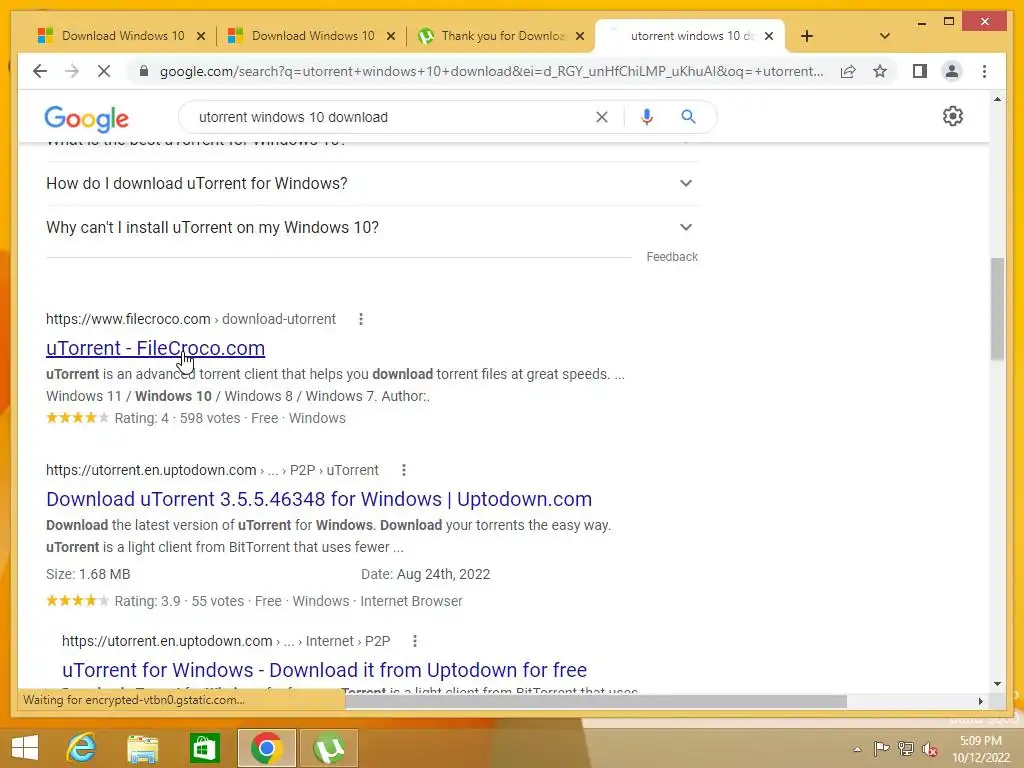Open options for Uptodown Internet P2P result
Screen dimensions: 1024x768
[x=415, y=641]
